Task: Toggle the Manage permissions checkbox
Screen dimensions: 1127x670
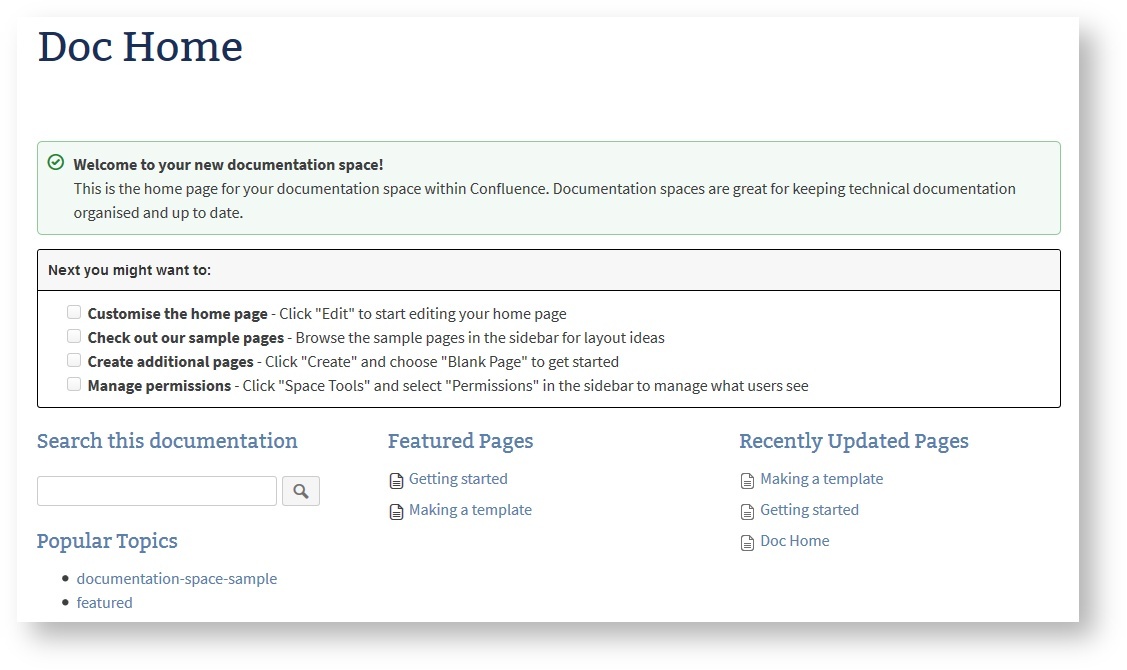Action: click(x=74, y=385)
